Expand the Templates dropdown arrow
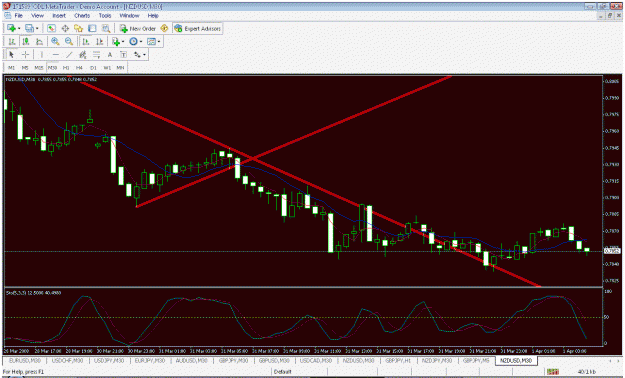 tap(159, 42)
